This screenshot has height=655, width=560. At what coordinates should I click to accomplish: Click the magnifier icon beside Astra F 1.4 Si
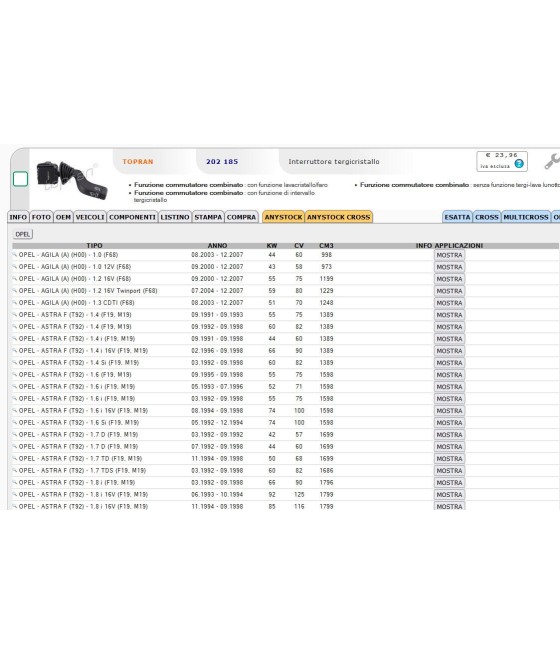pyautogui.click(x=15, y=363)
